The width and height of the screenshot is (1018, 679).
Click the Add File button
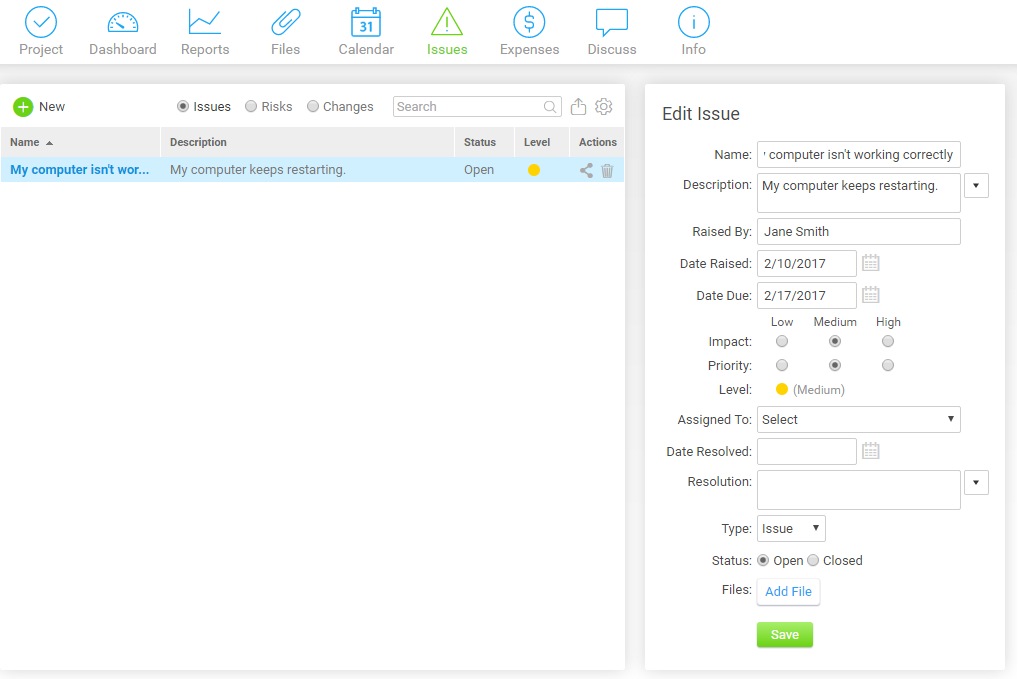(788, 591)
